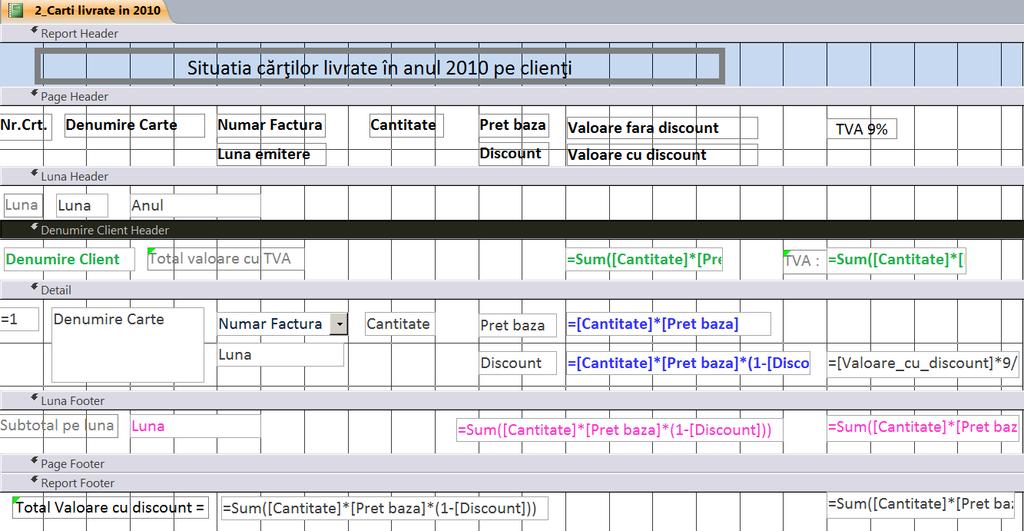Select the bold Discount header label
Image resolution: width=1024 pixels, height=531 pixels.
513,154
